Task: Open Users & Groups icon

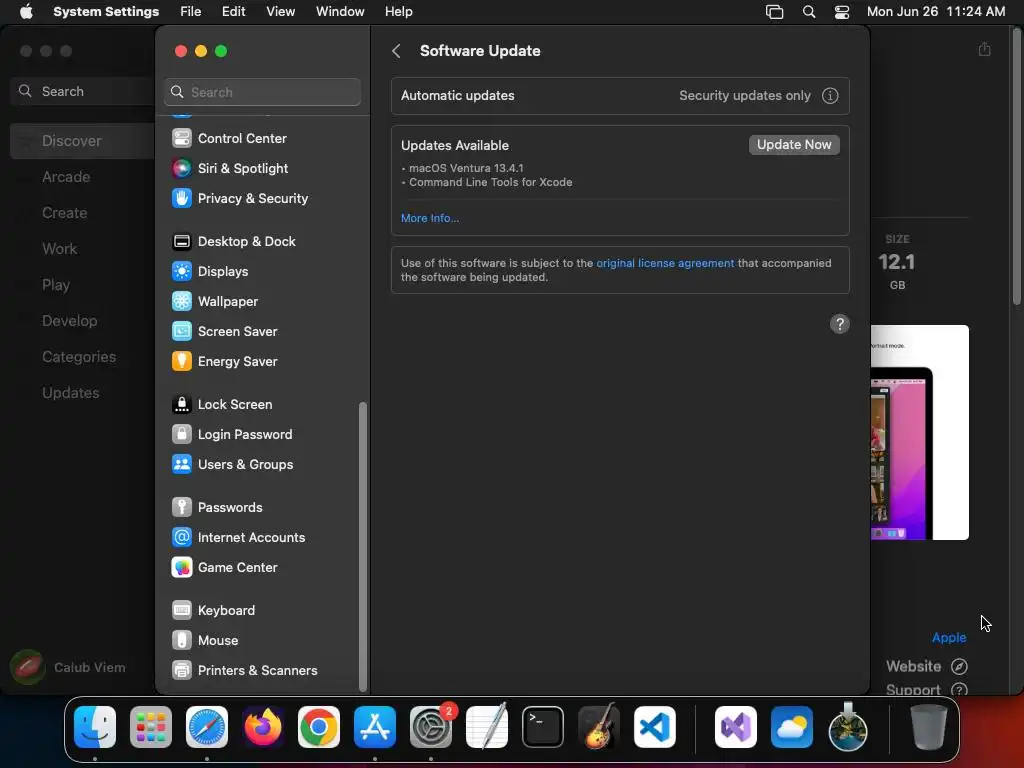Action: 182,465
